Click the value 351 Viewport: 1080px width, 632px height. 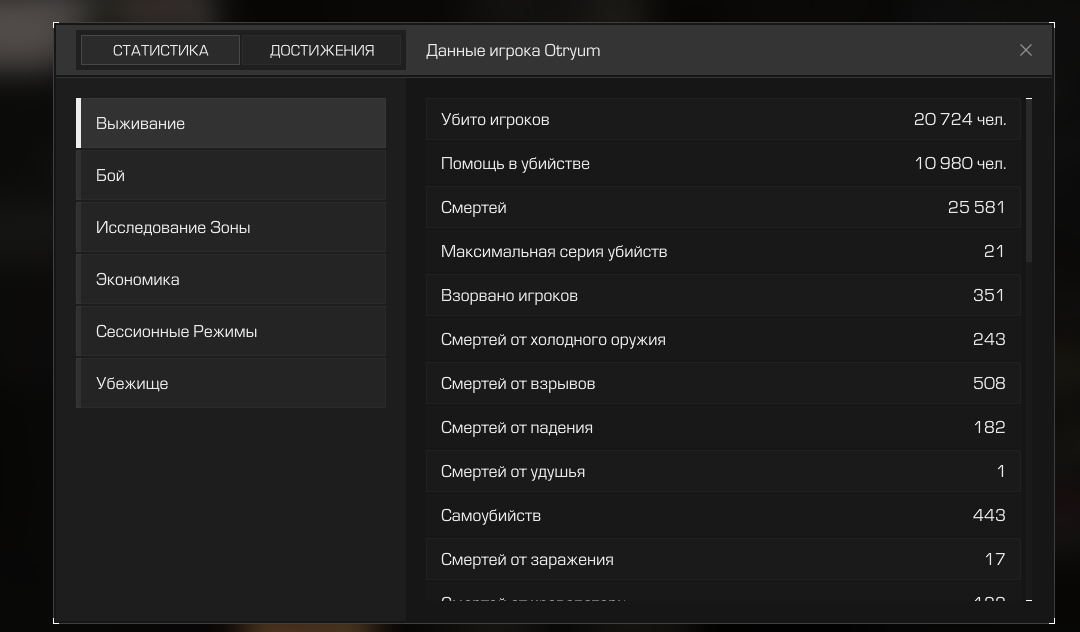[x=989, y=295]
